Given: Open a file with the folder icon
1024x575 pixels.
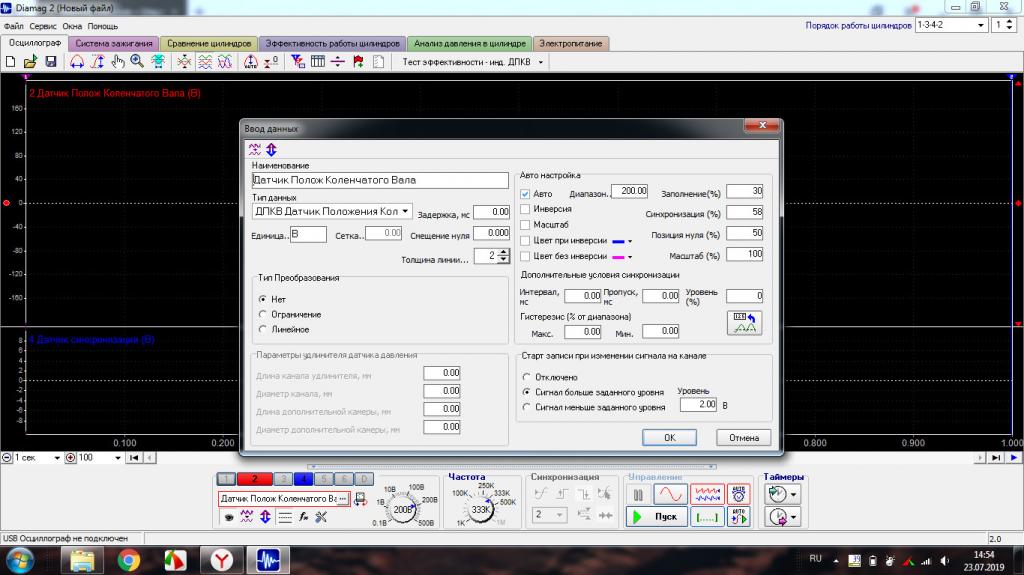Looking at the screenshot, I should [x=30, y=62].
